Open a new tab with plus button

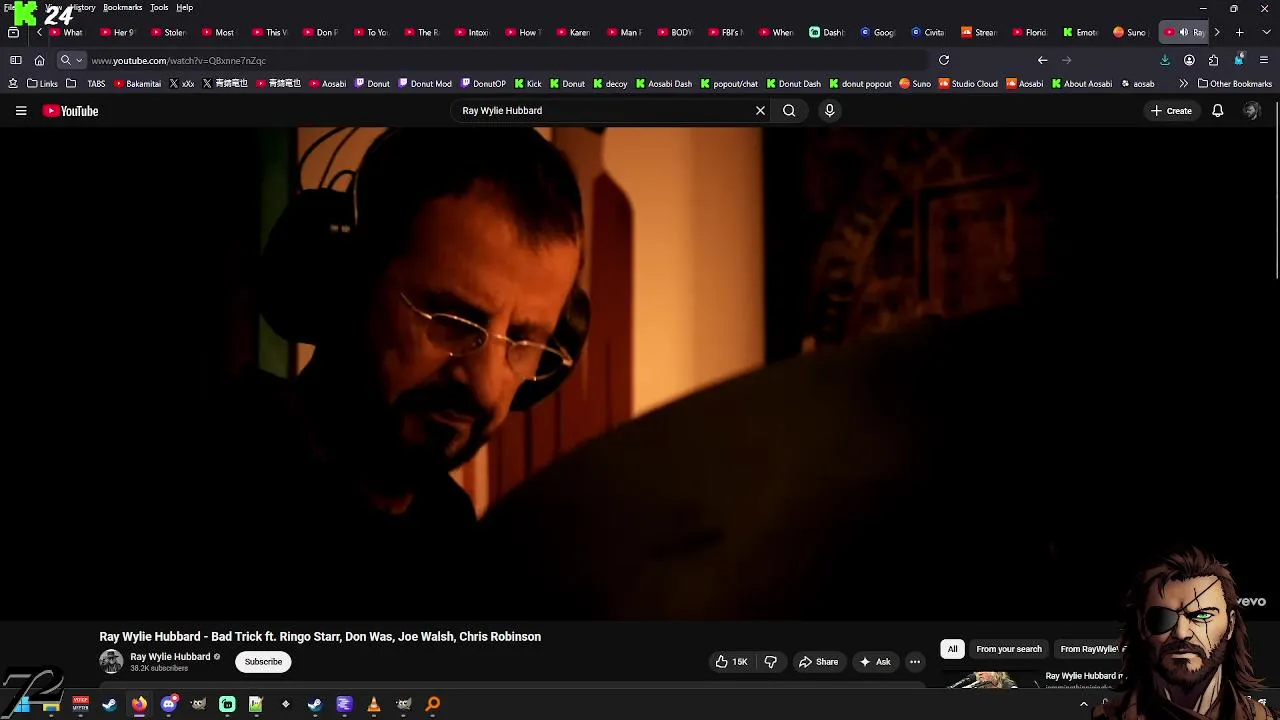click(1239, 32)
